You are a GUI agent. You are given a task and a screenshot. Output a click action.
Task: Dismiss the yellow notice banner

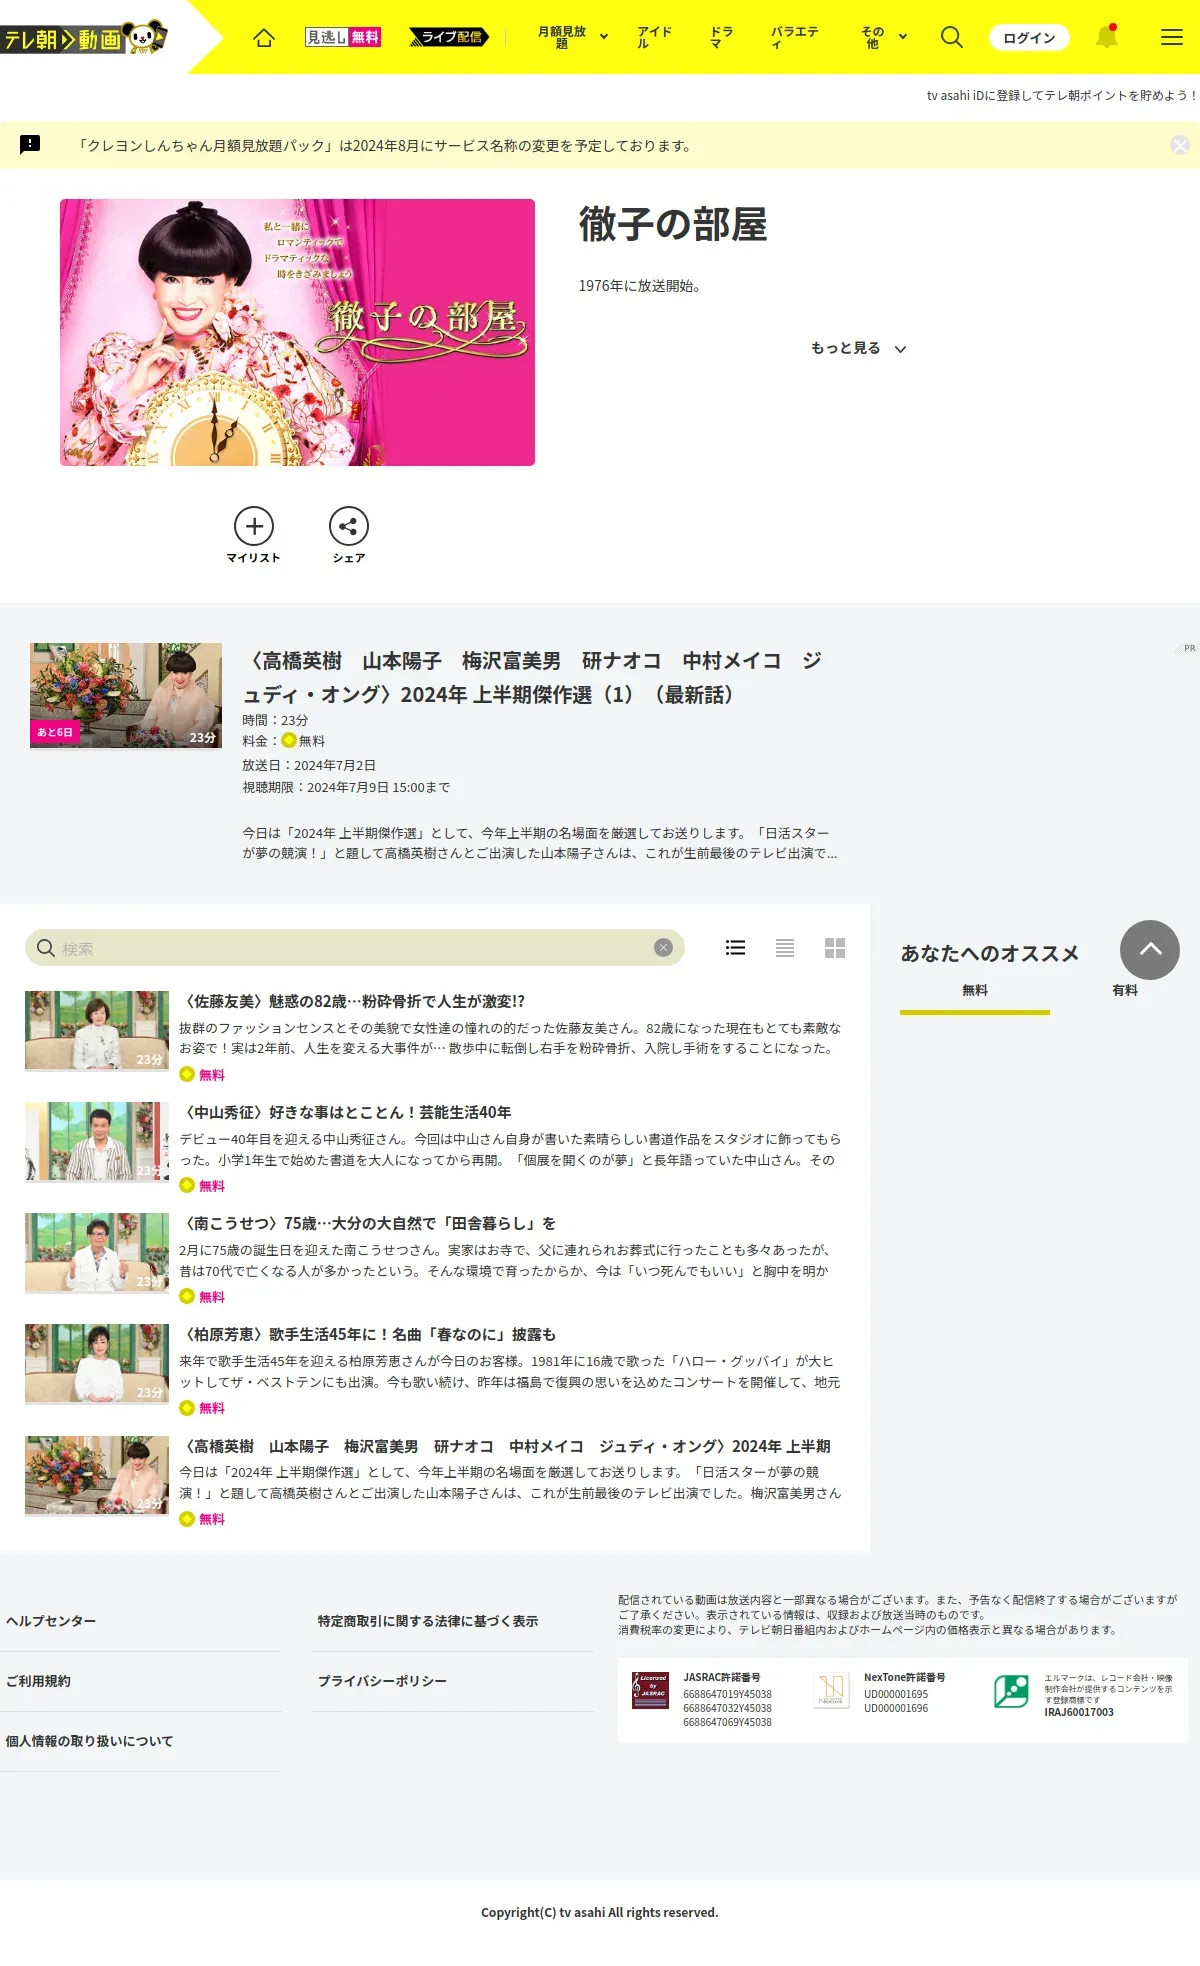tap(1180, 145)
